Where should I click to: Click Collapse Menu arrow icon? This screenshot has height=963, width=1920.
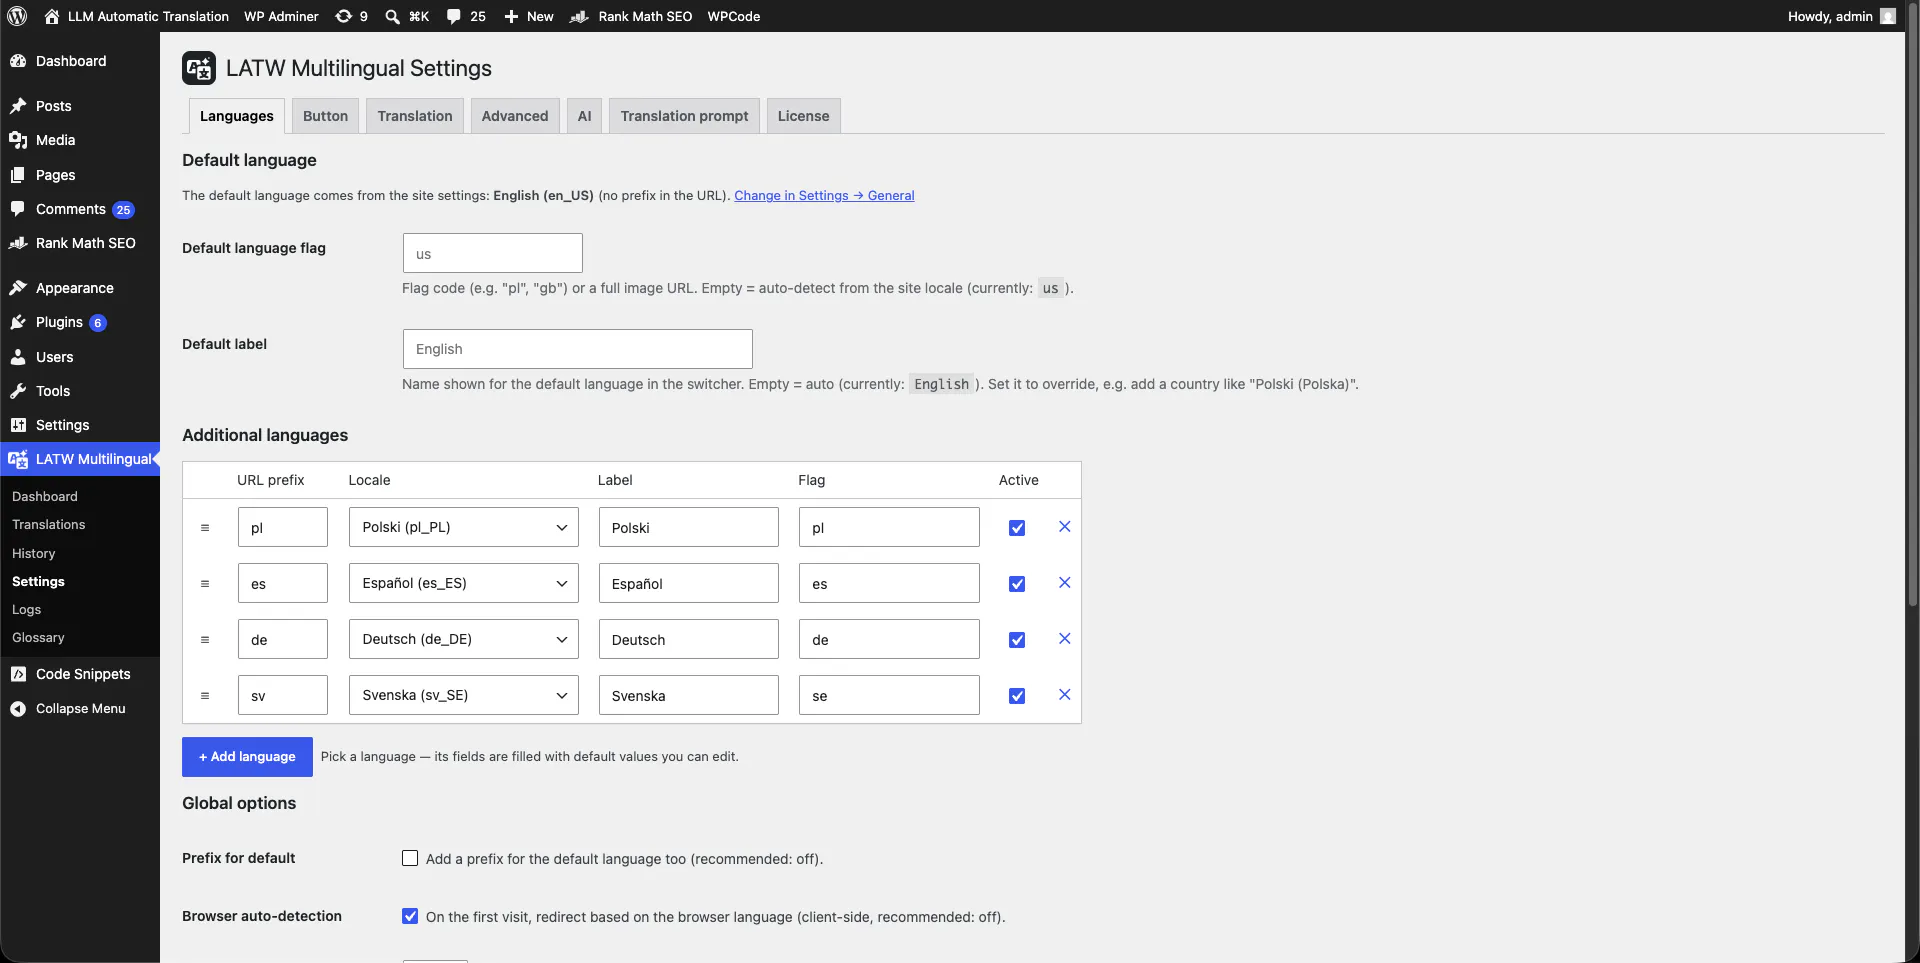click(x=18, y=708)
